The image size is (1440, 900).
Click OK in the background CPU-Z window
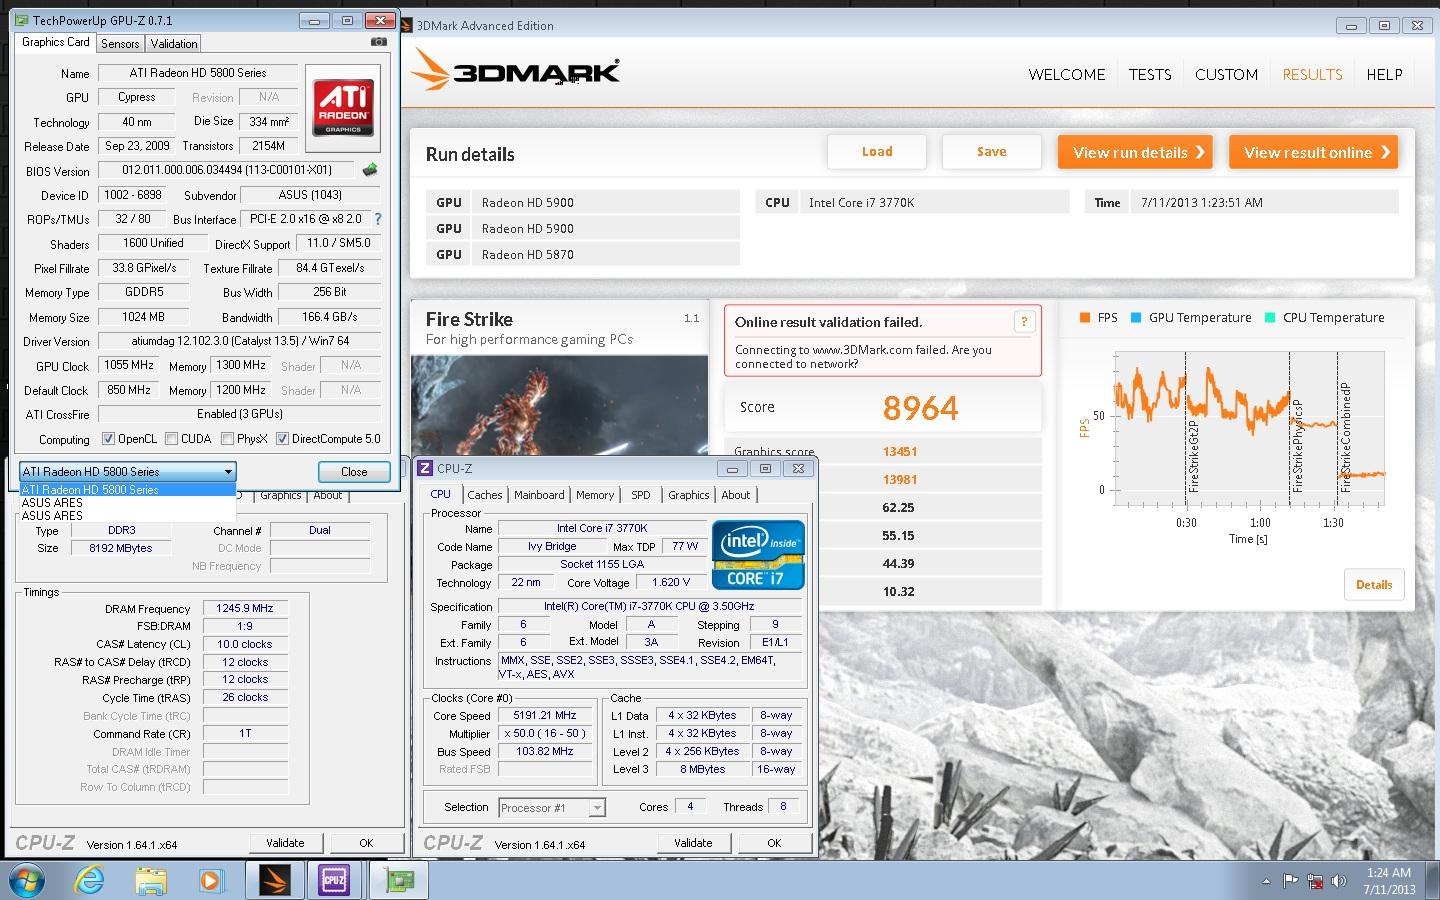(366, 843)
